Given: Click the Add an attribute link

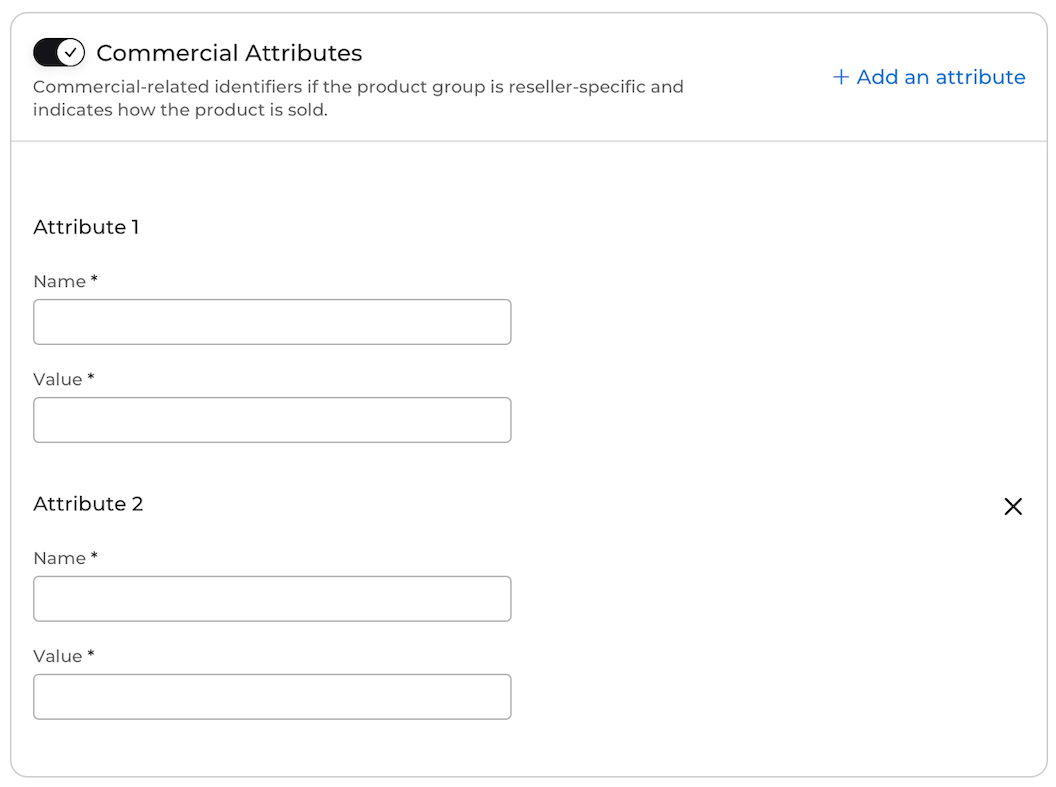Looking at the screenshot, I should 929,77.
